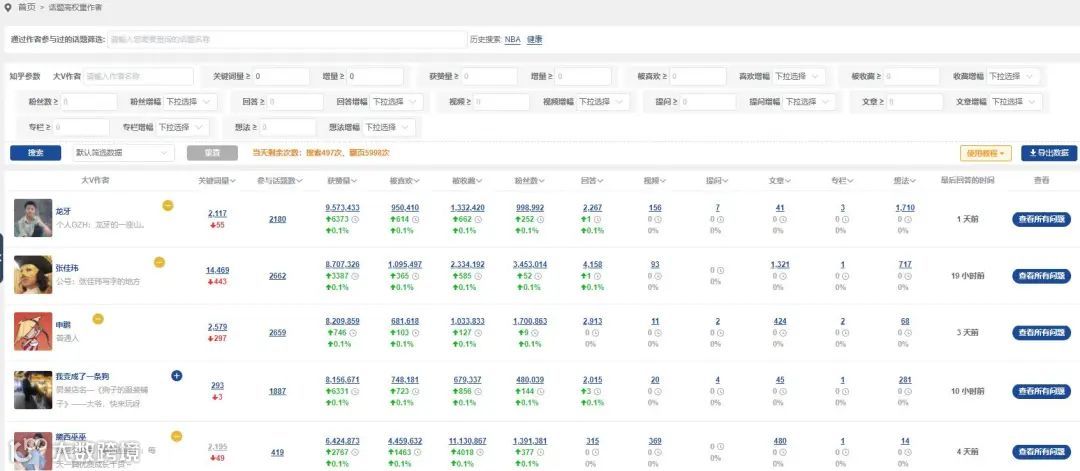Image resolution: width=1080 pixels, height=471 pixels.
Task: Focus the topic filter input field
Action: point(287,40)
